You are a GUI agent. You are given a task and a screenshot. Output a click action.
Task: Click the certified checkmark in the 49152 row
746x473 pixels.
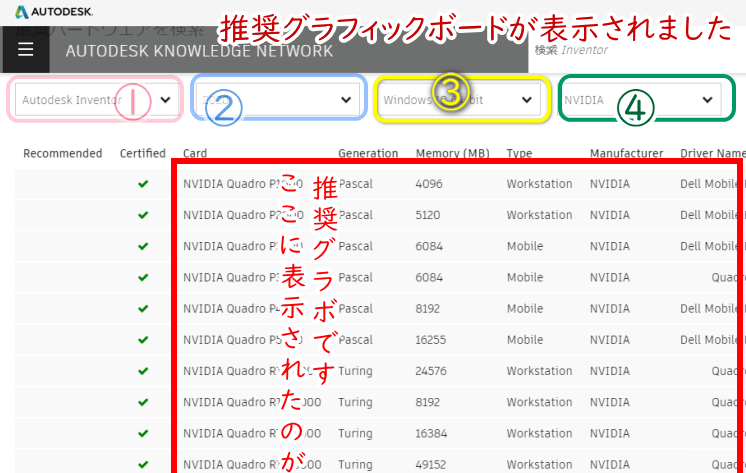pos(143,464)
